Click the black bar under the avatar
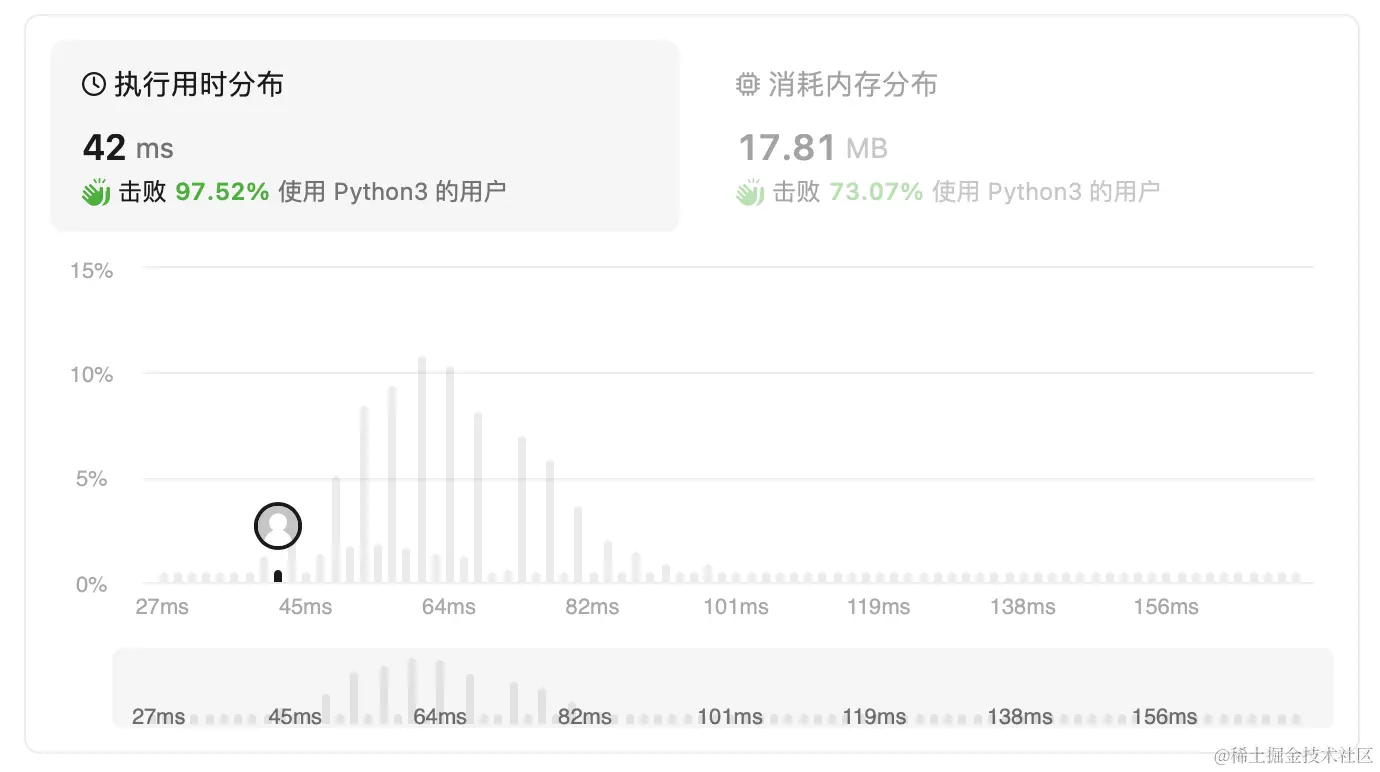This screenshot has width=1380, height=772. 278,576
